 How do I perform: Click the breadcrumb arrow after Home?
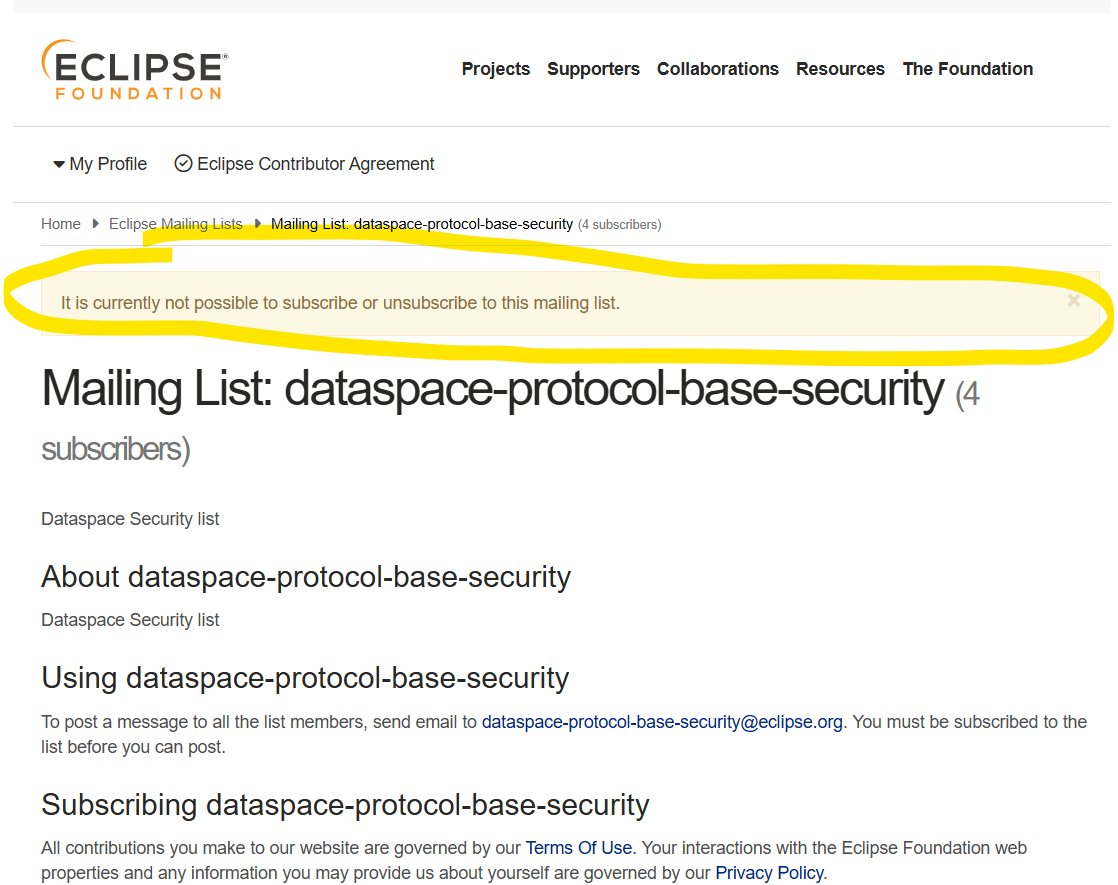[95, 224]
